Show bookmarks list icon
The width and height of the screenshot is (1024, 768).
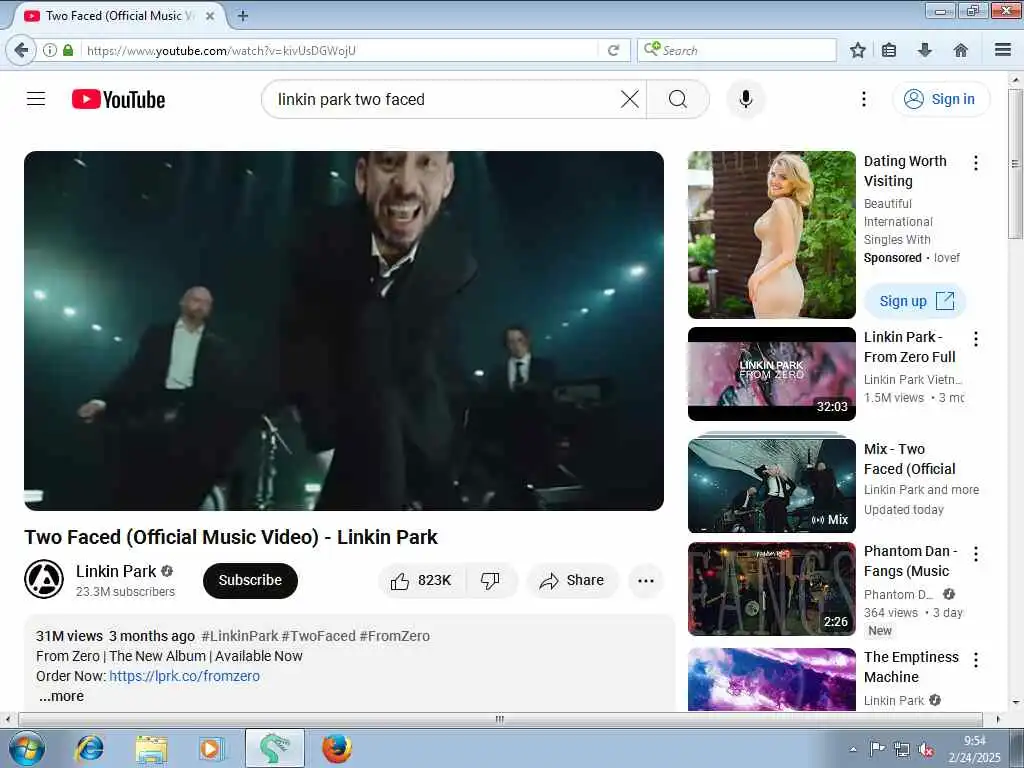(x=889, y=50)
